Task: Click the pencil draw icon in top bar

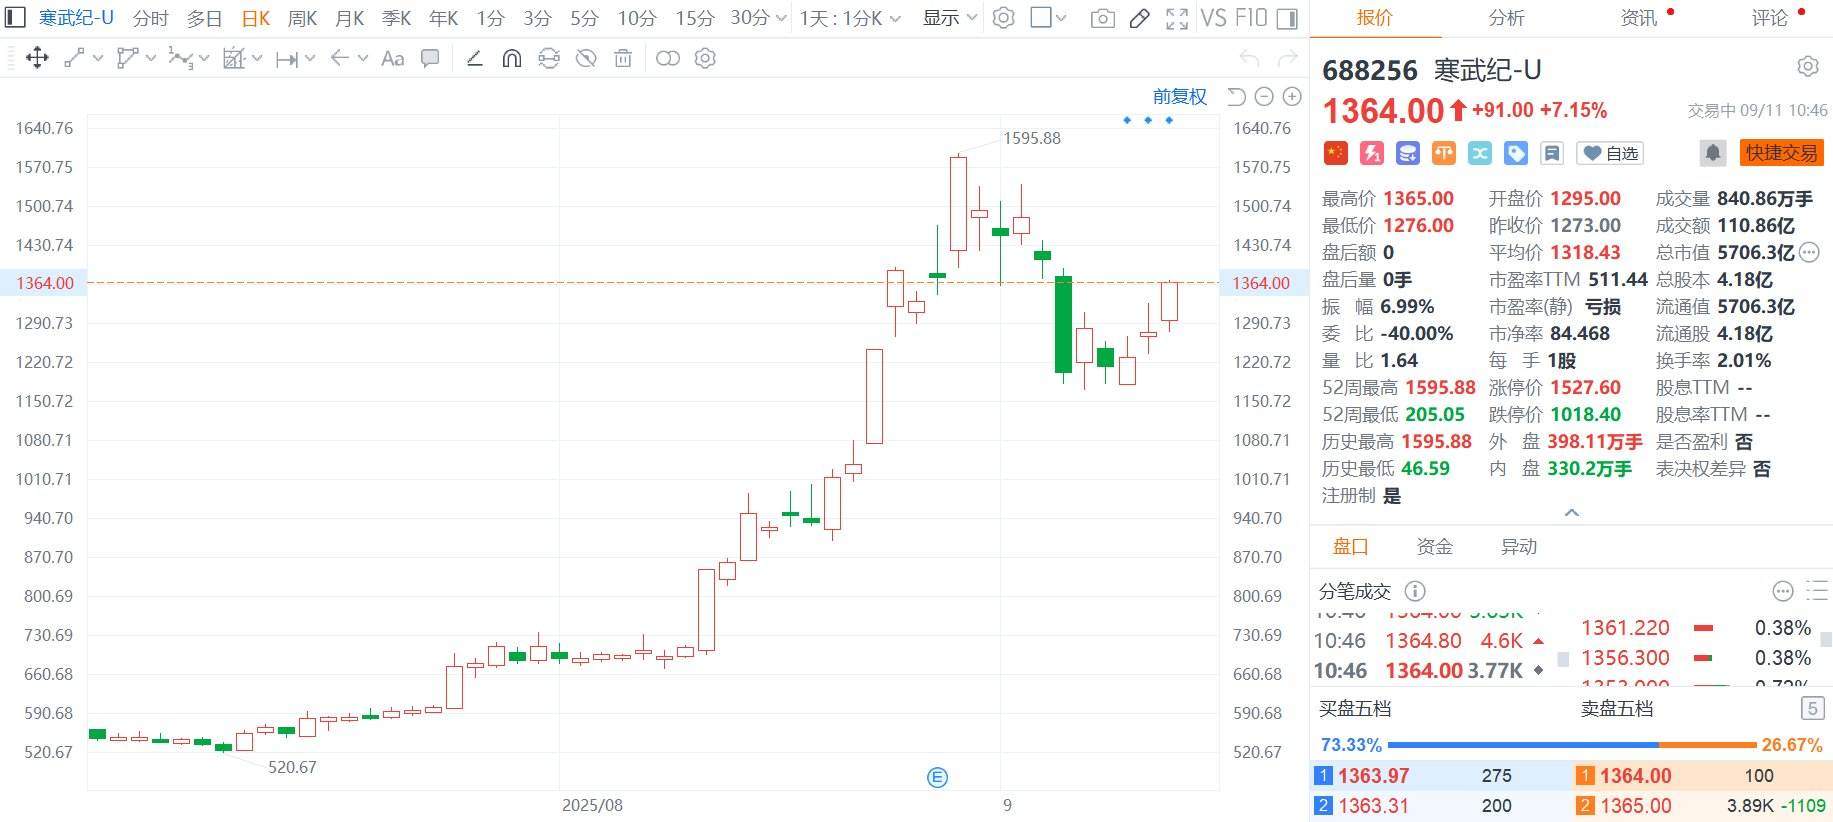Action: (x=1139, y=18)
